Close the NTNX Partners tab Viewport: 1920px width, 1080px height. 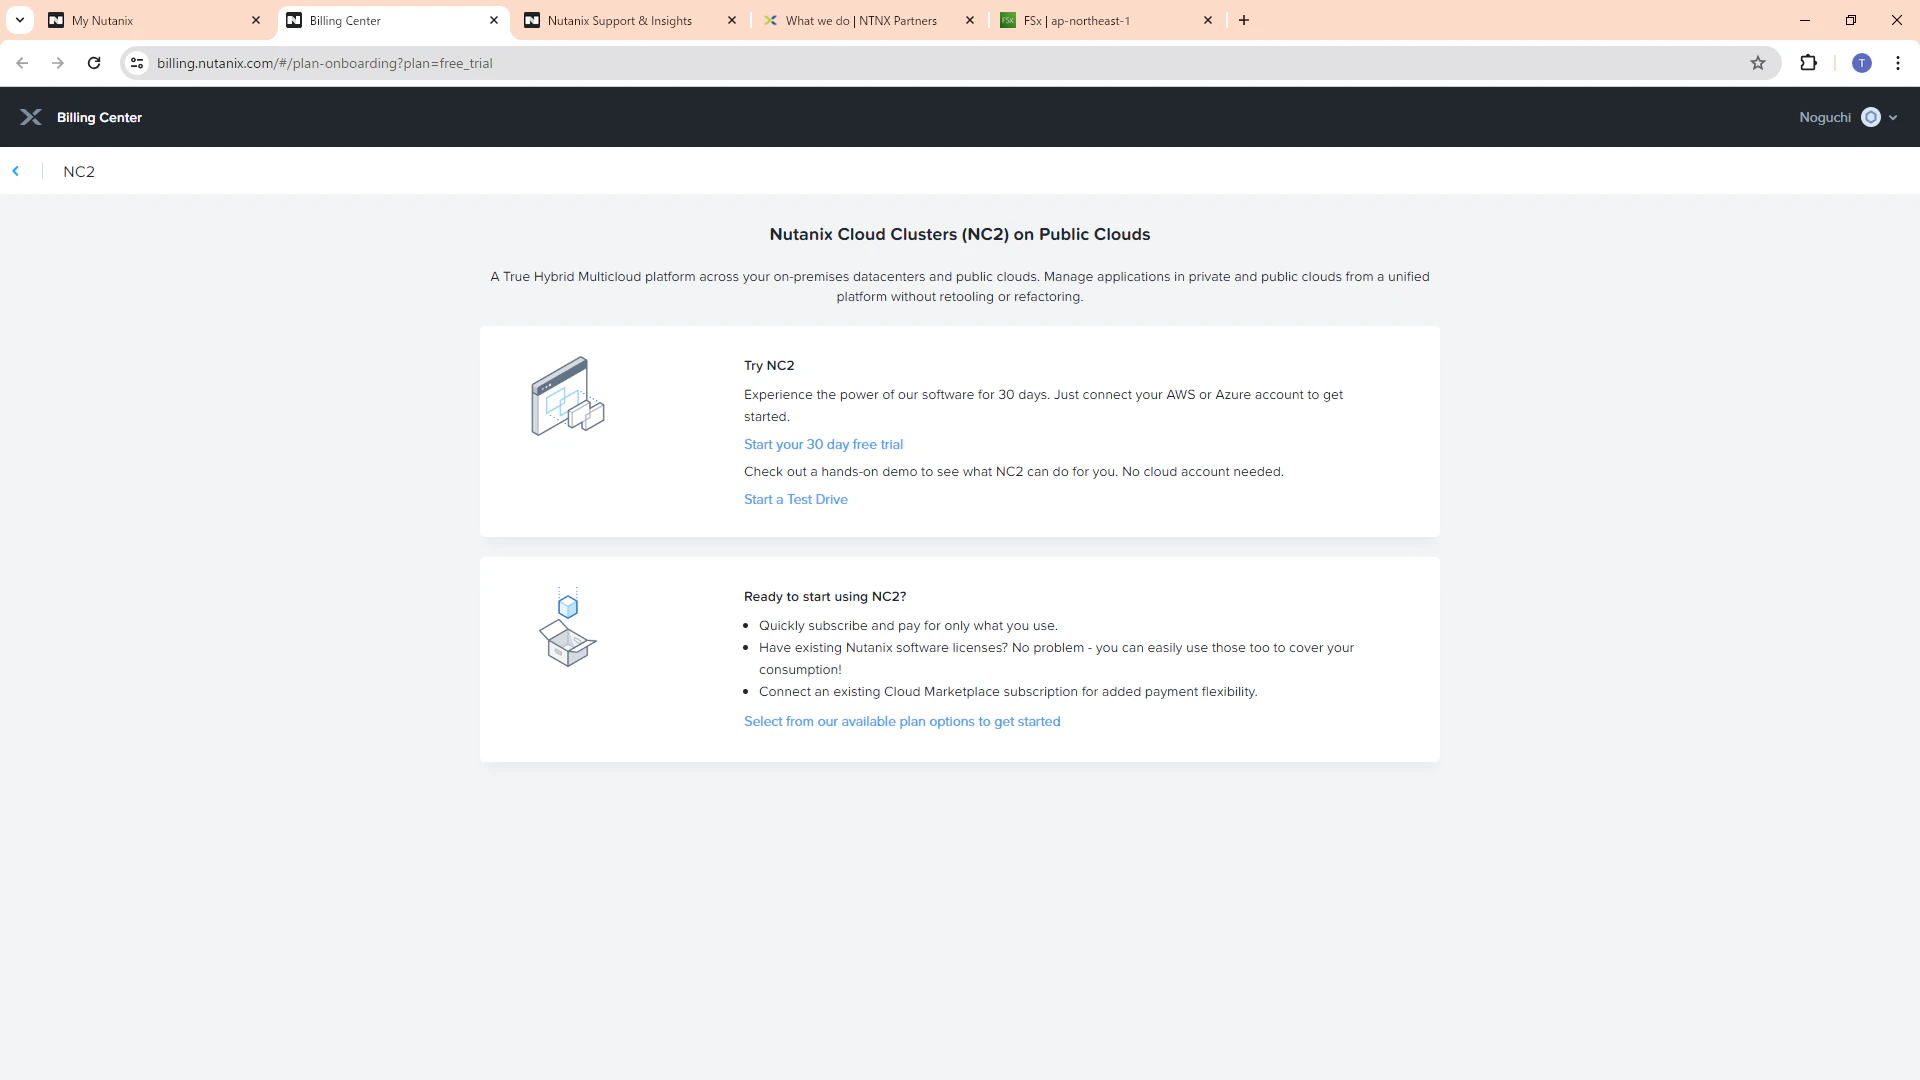coord(970,20)
